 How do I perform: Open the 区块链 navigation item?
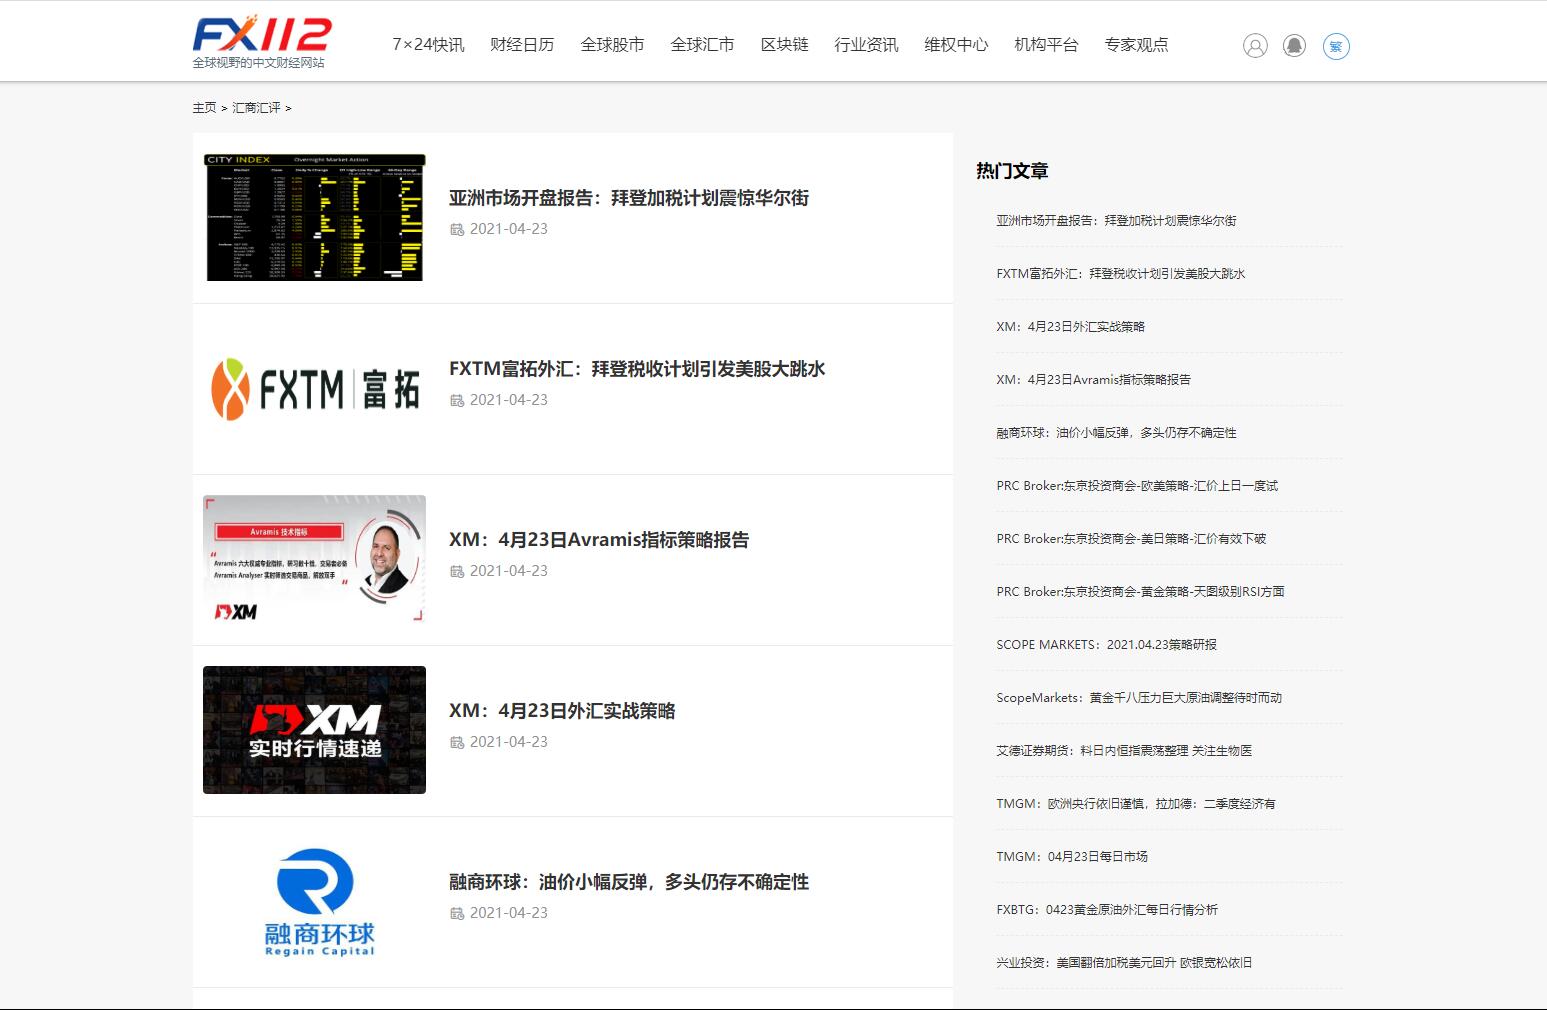(x=784, y=45)
